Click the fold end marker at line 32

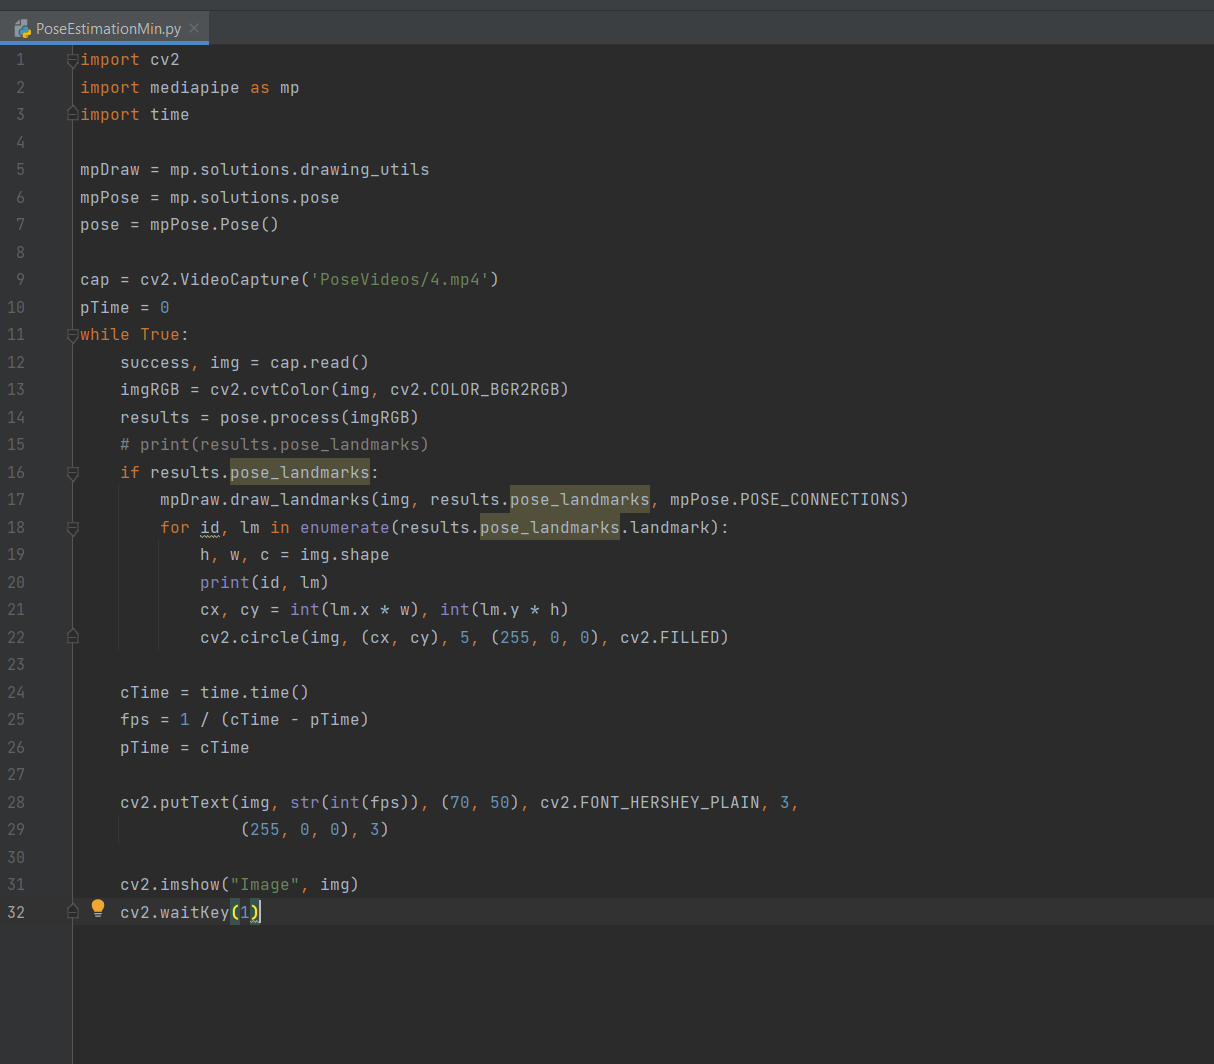72,911
